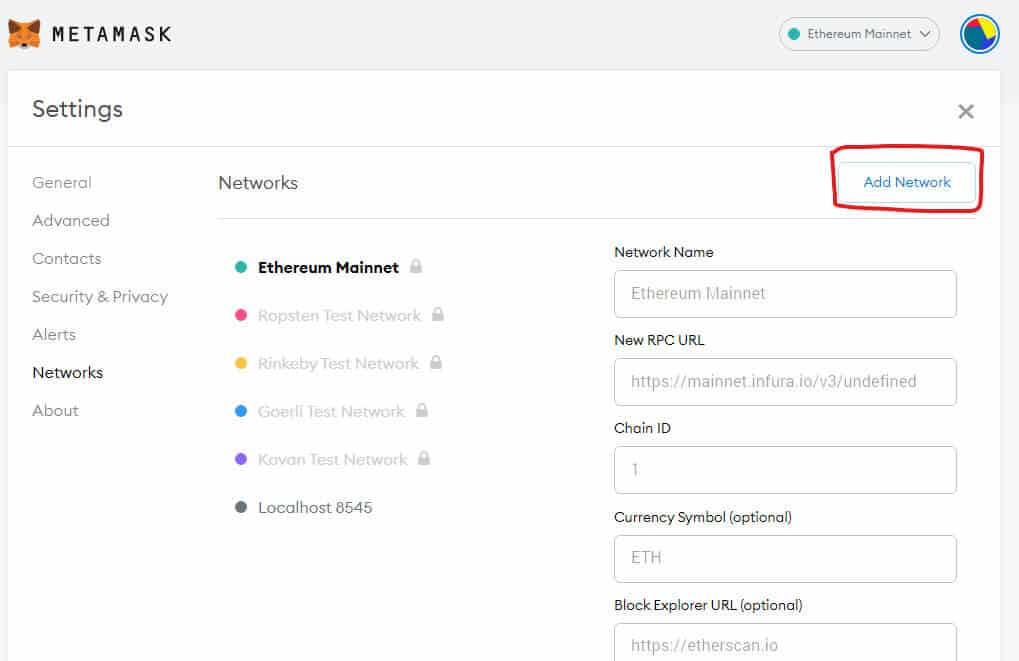The image size is (1019, 661).
Task: Click yellow dot beside Rinkeby Test Network
Action: click(x=240, y=363)
